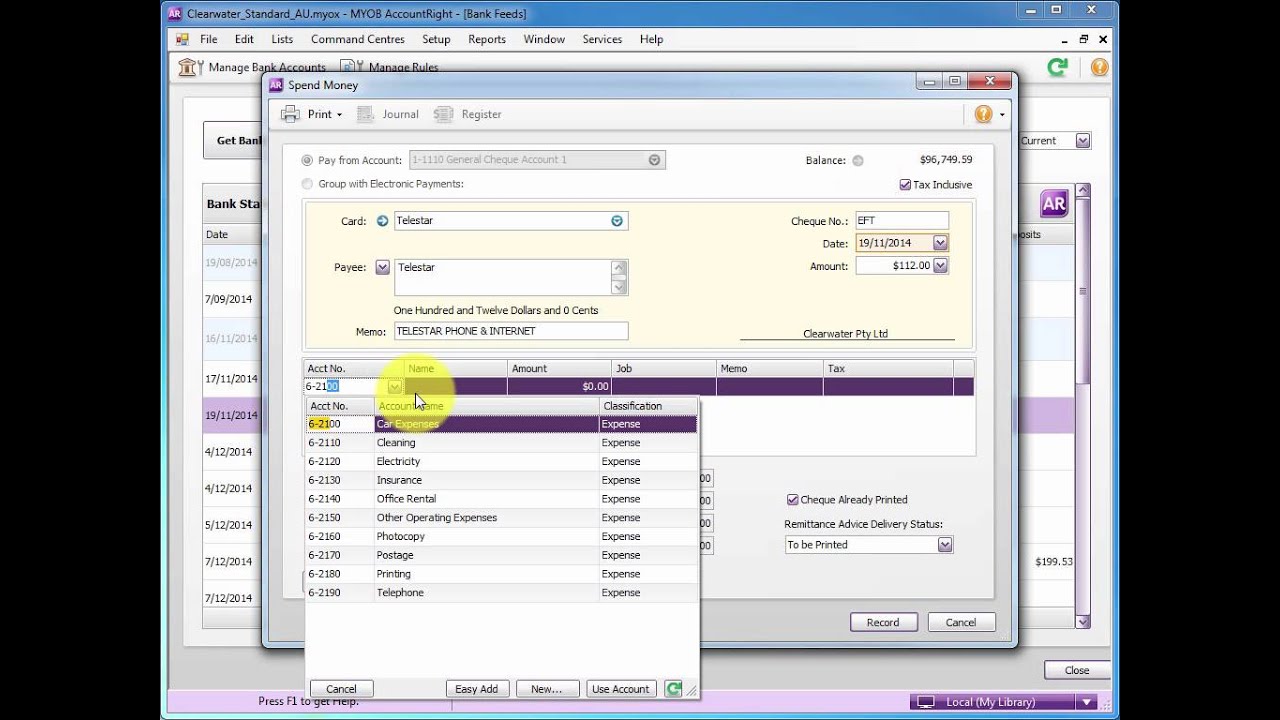Select account 6-2140 Office Rental
Viewport: 1280px width, 720px height.
[502, 499]
